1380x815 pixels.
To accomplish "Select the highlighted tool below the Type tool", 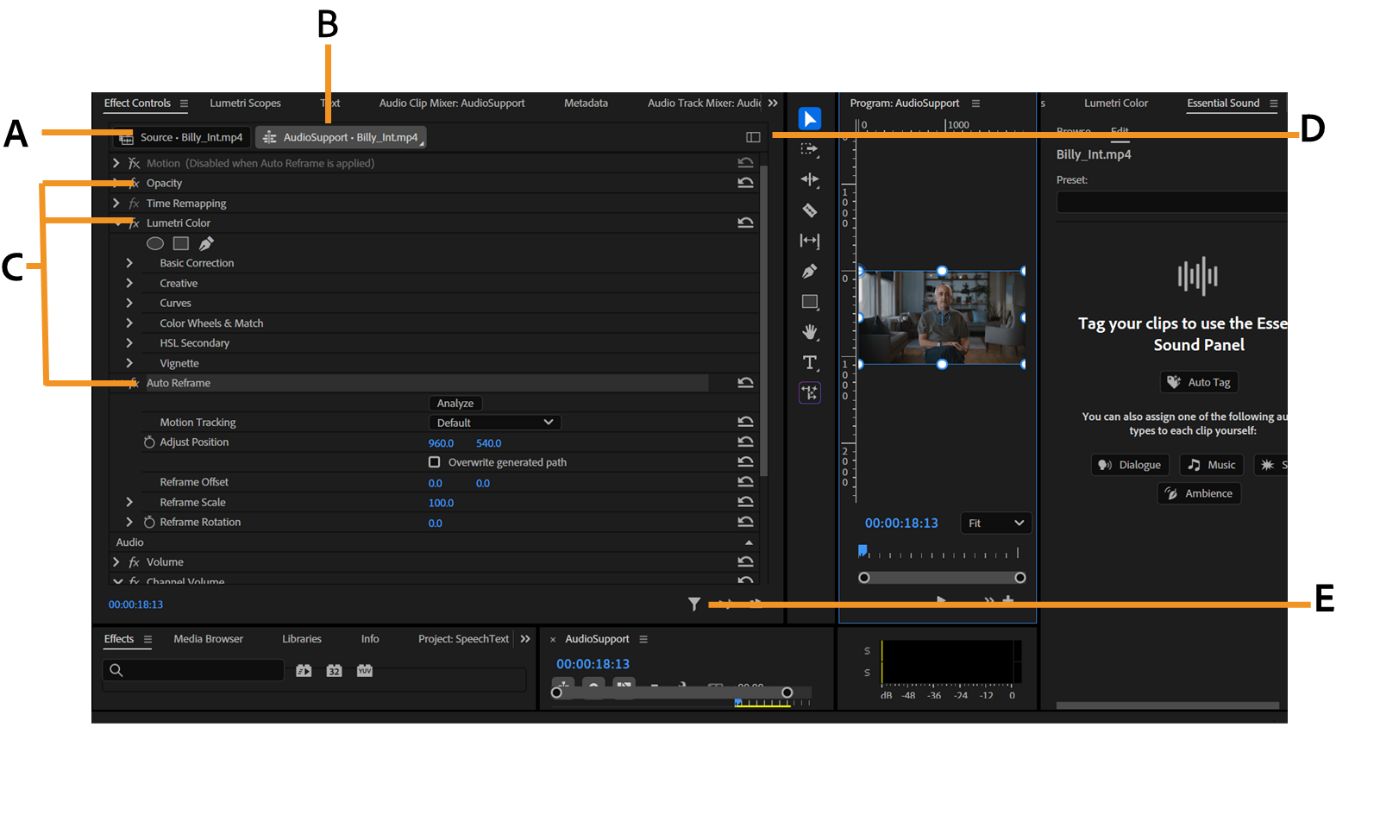I will 809,393.
